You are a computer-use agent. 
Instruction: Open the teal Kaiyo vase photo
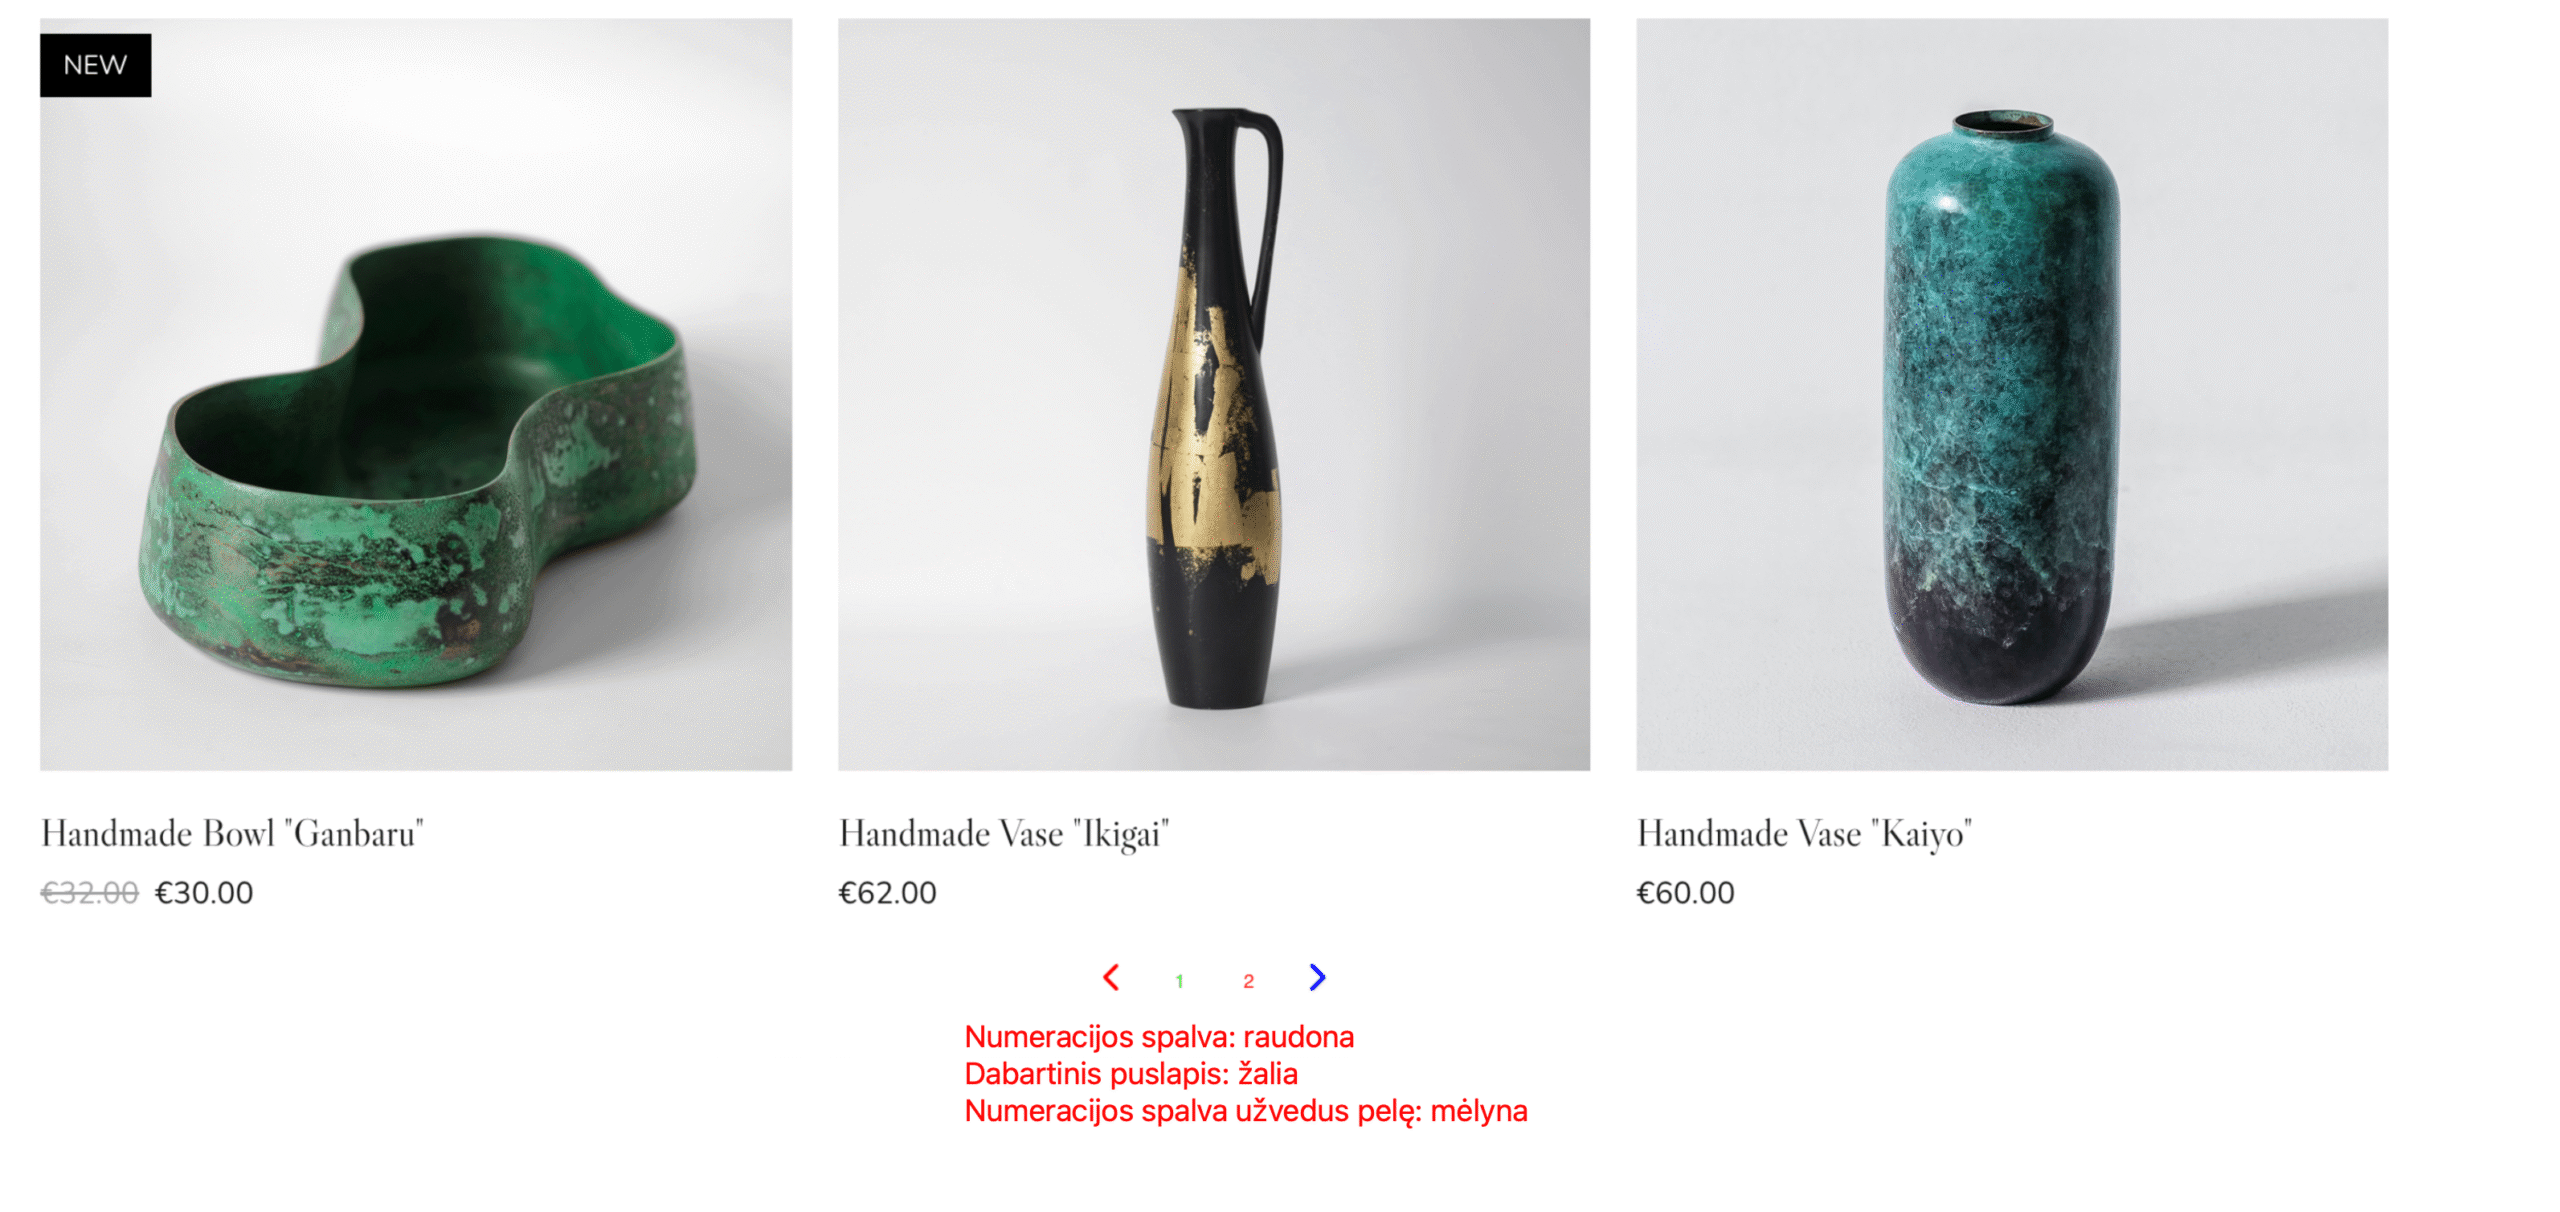(2012, 394)
